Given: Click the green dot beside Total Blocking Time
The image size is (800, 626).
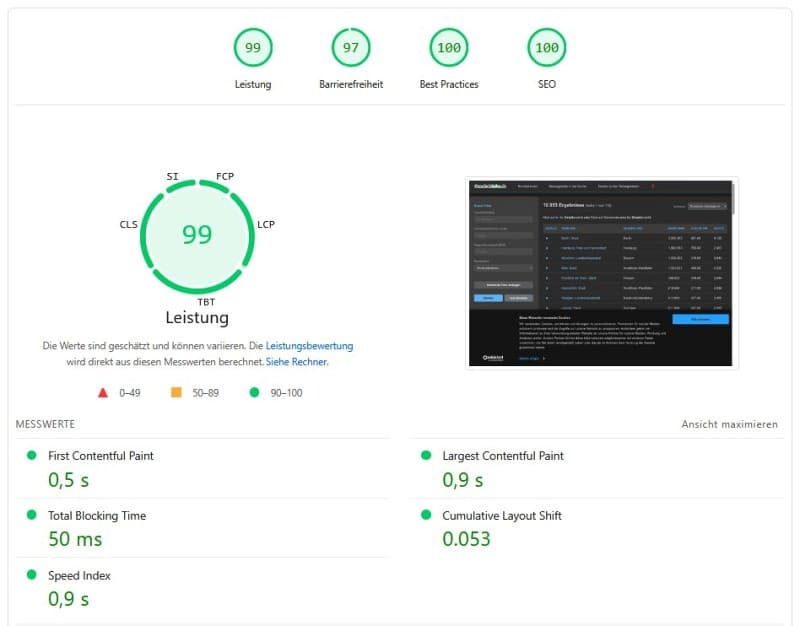Looking at the screenshot, I should (30, 517).
